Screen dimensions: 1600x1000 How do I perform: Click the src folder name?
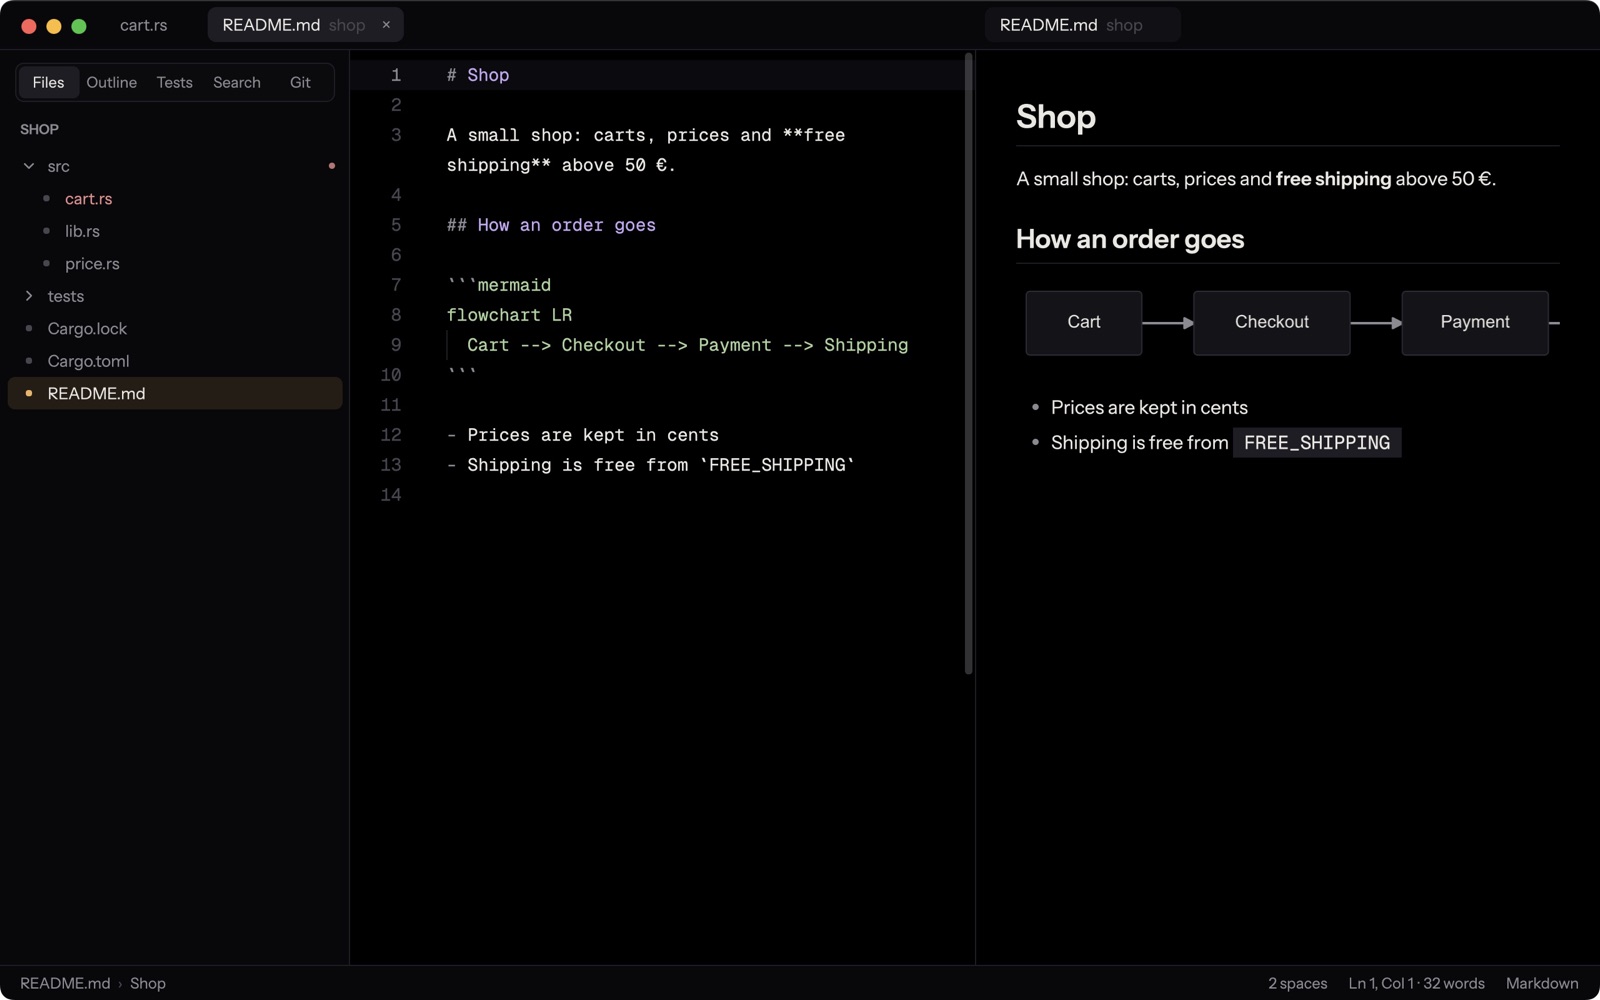(x=59, y=166)
